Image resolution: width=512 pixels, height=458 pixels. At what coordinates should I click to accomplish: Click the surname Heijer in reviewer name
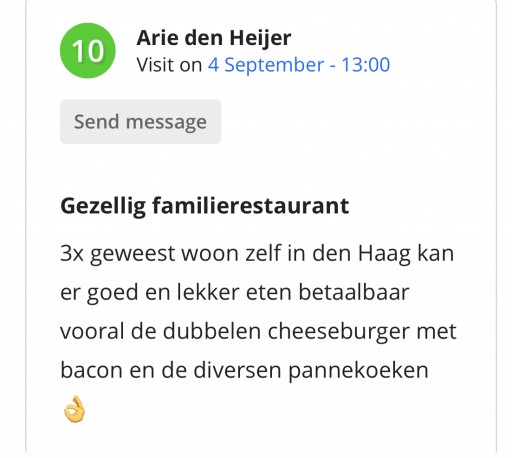[x=260, y=38]
